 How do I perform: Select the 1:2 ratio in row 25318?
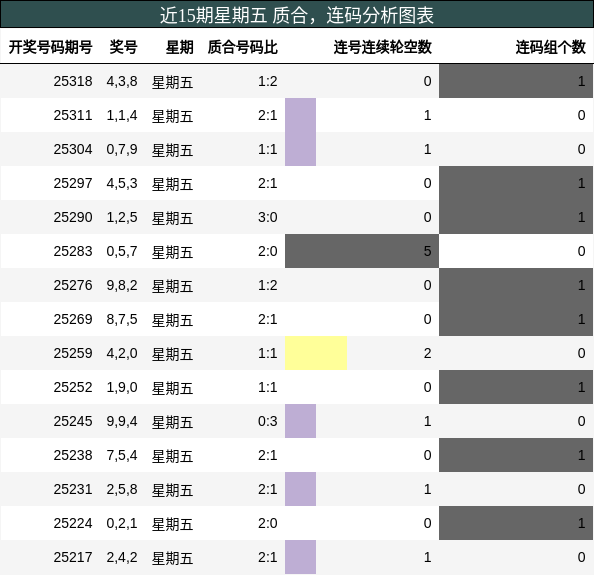pyautogui.click(x=267, y=81)
